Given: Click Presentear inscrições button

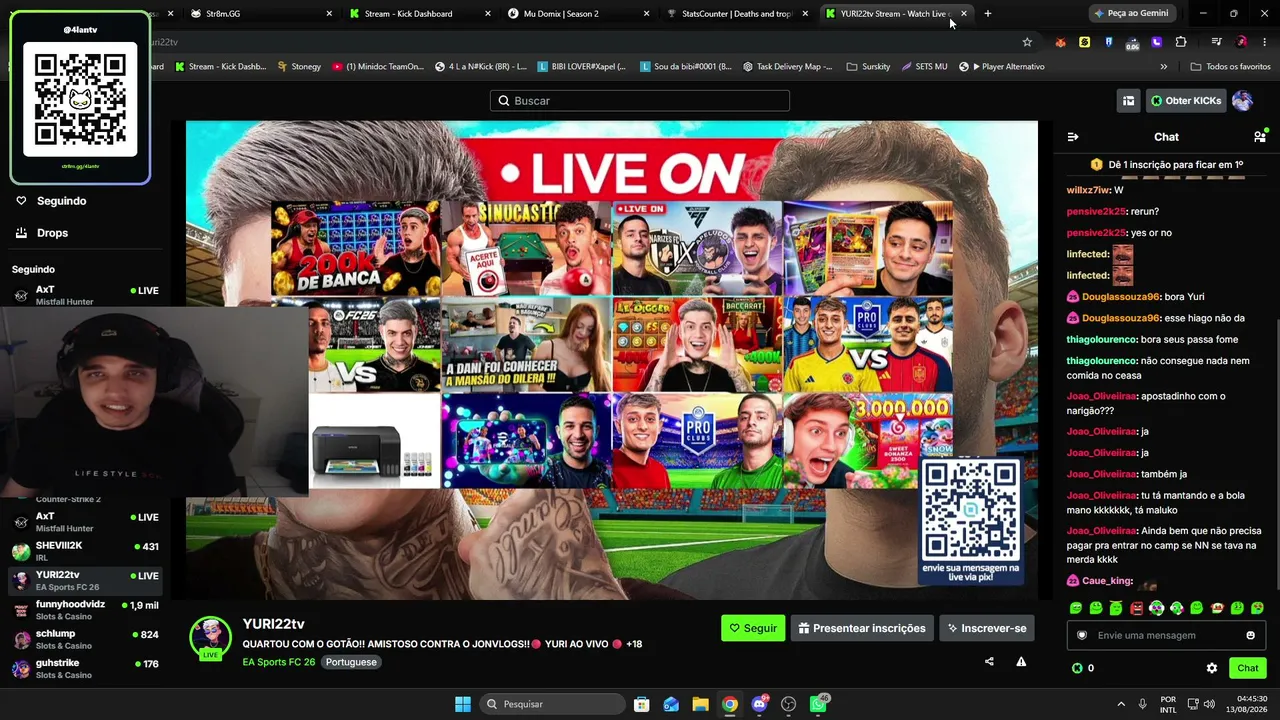Looking at the screenshot, I should 862,628.
